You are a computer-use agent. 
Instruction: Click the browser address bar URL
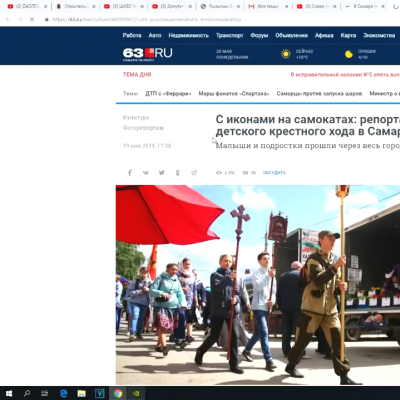click(147, 20)
